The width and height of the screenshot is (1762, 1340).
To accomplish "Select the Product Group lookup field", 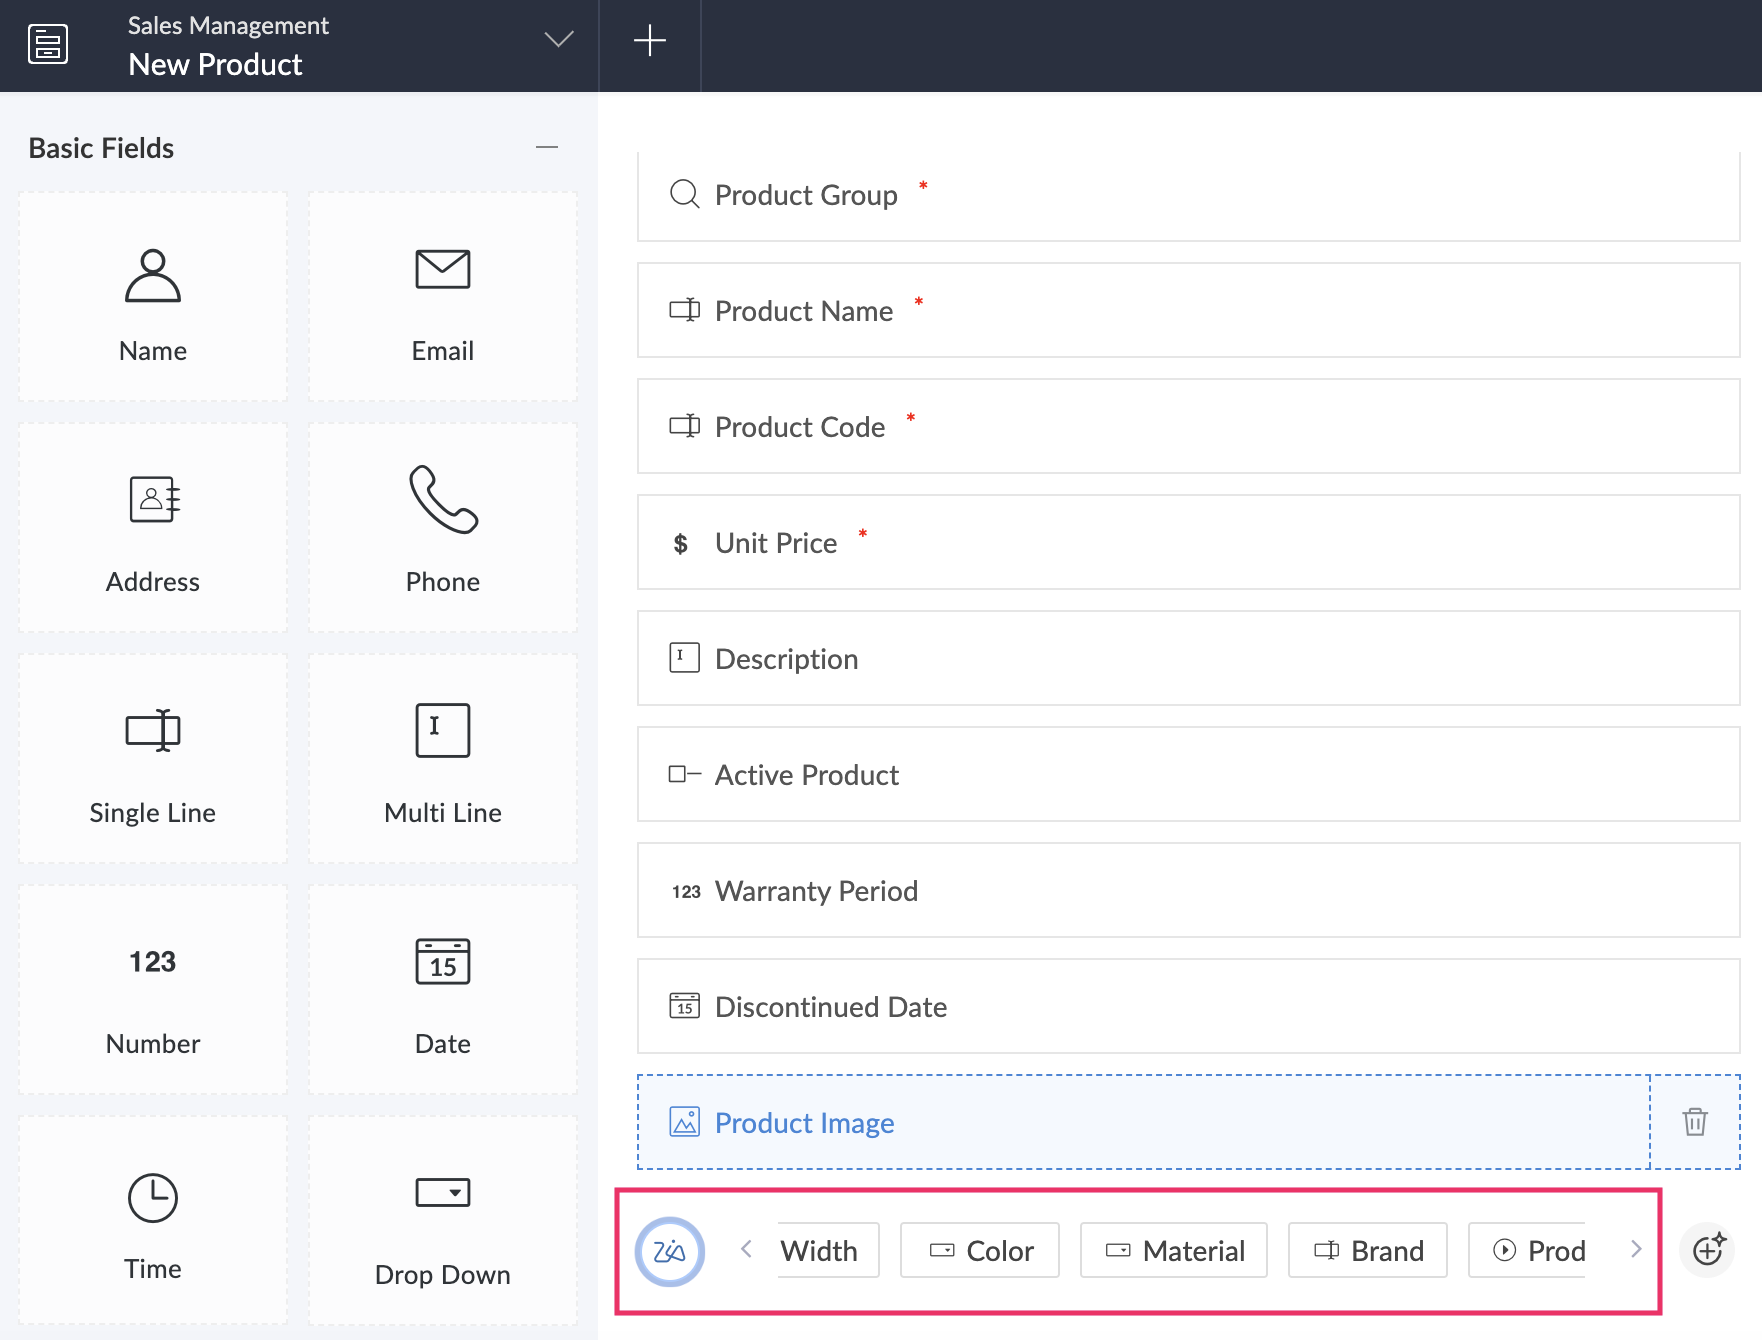I will [1188, 196].
